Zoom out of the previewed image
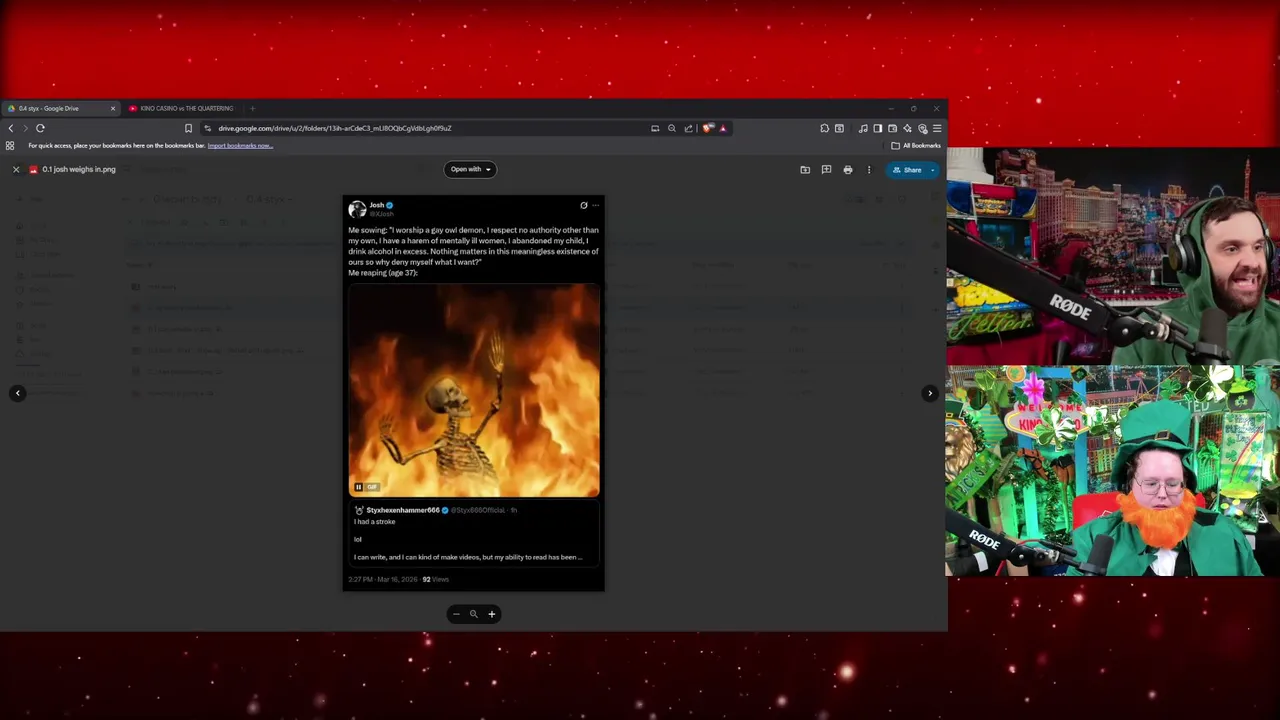This screenshot has width=1280, height=720. click(x=456, y=614)
